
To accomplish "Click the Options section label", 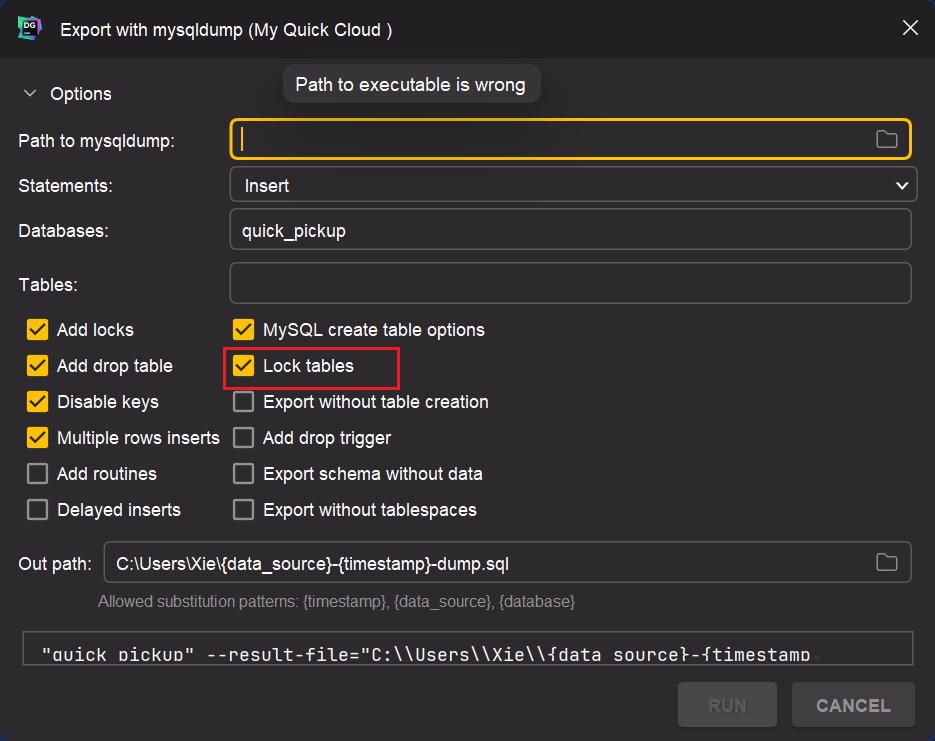I will pyautogui.click(x=81, y=94).
